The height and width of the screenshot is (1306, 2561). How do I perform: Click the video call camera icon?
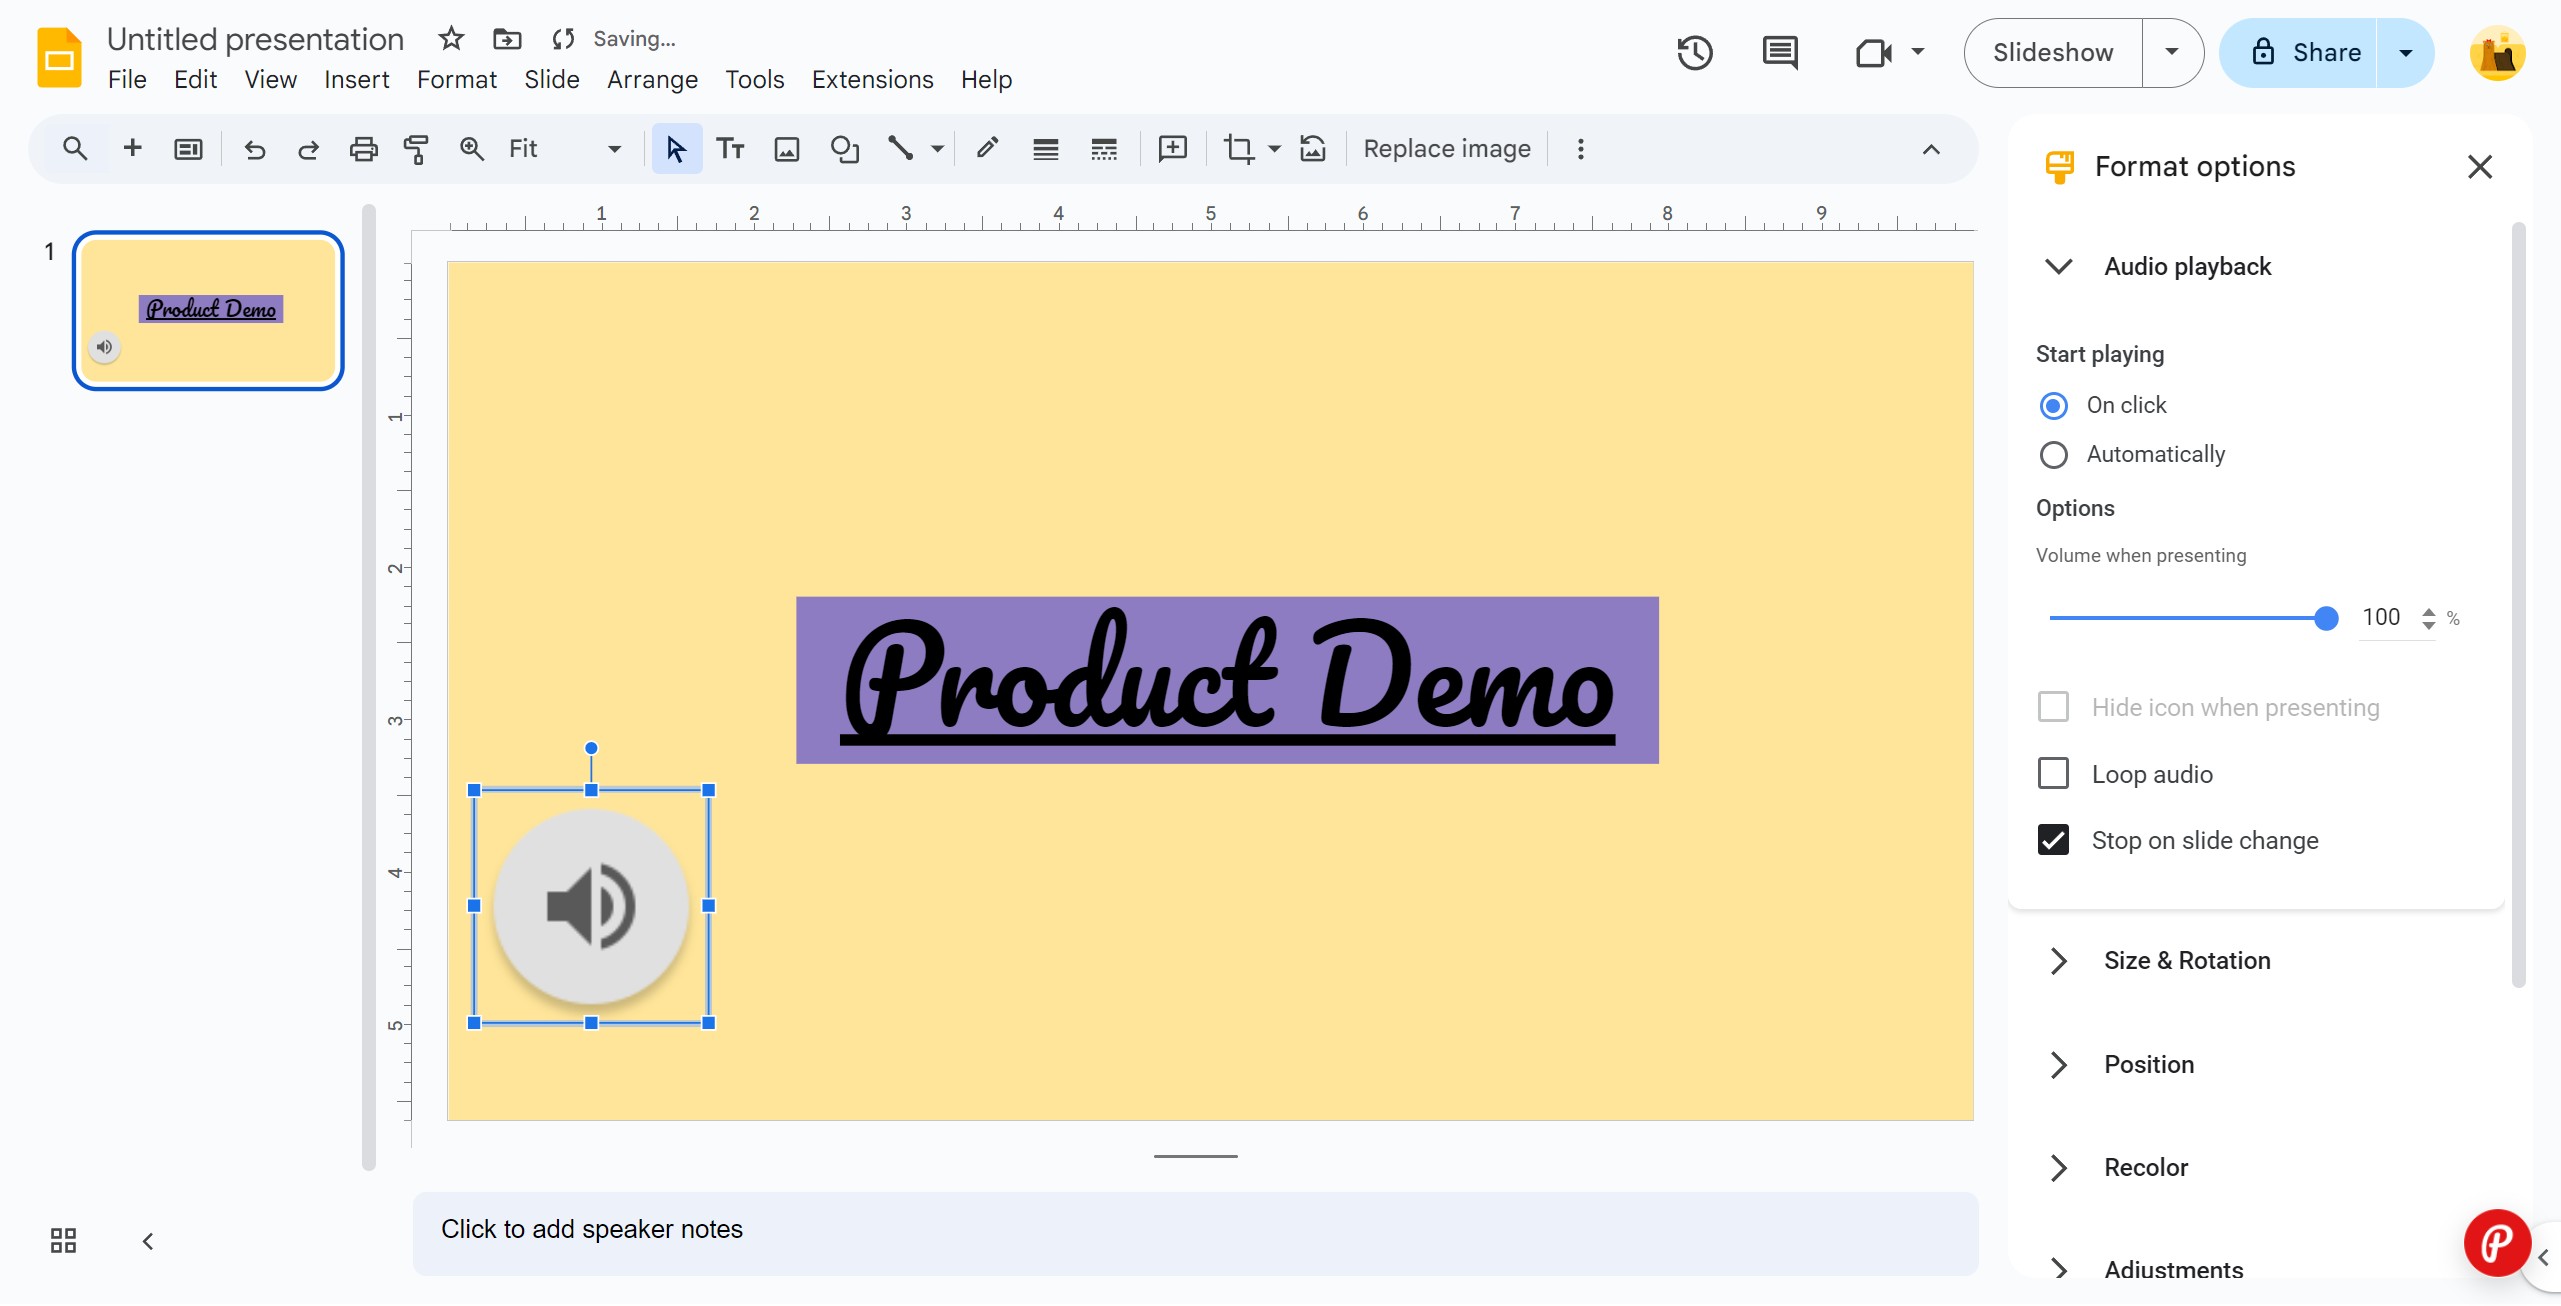(1874, 52)
